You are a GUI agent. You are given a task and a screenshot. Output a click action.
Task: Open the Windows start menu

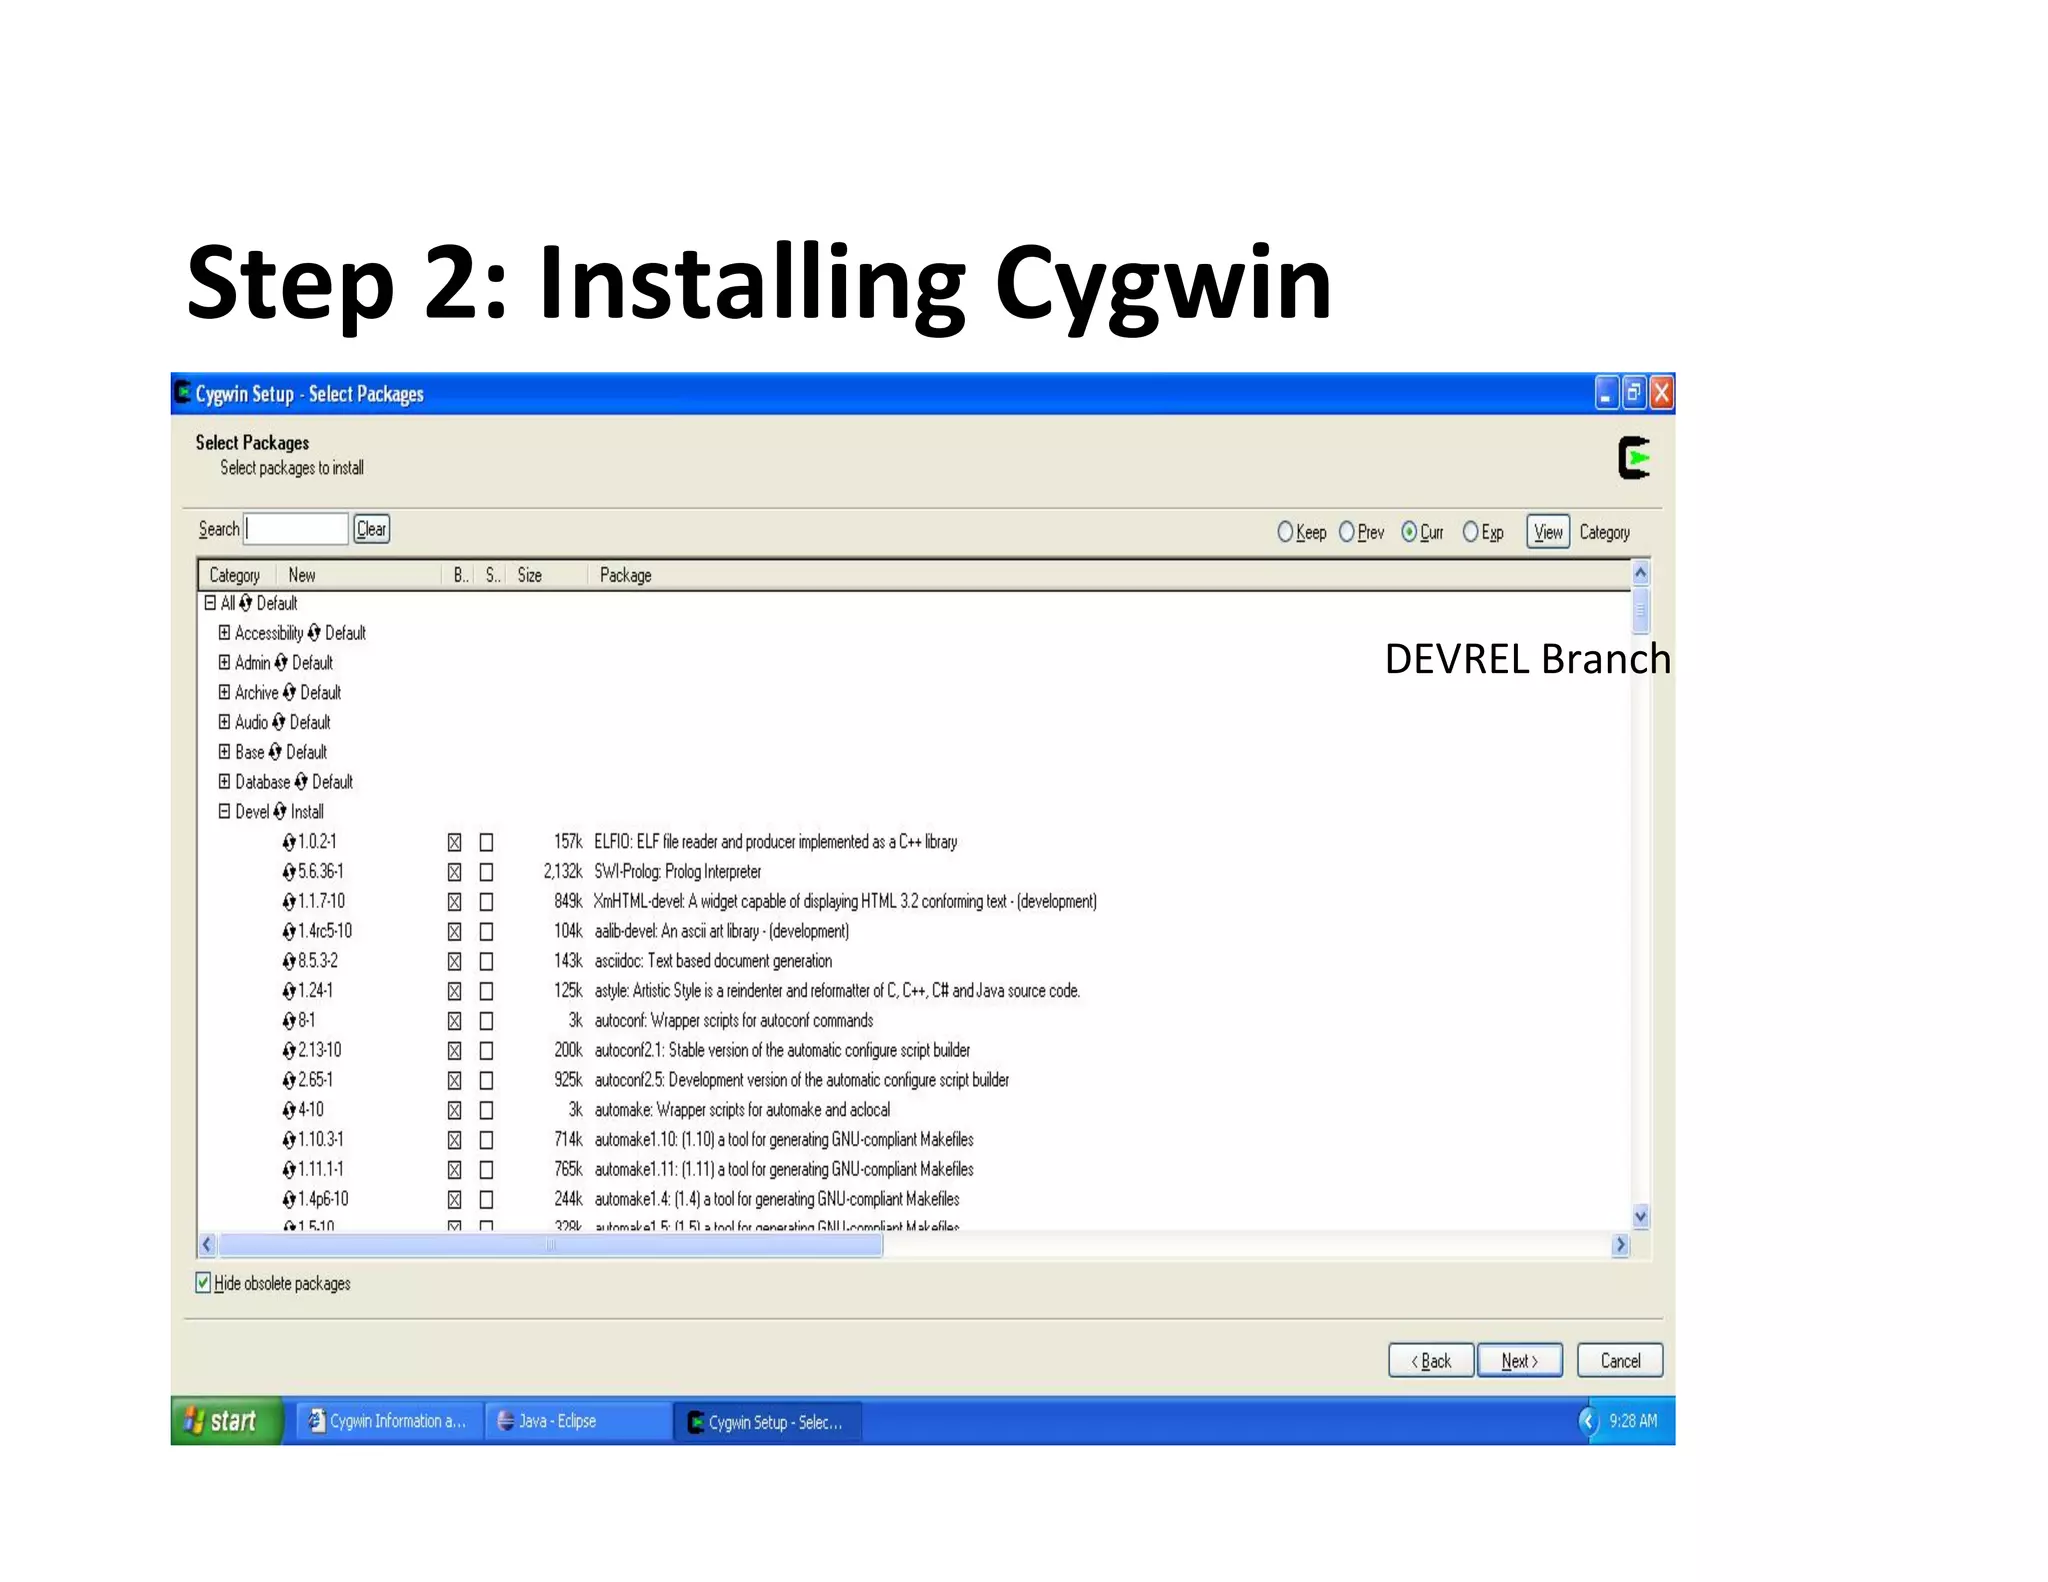[226, 1421]
